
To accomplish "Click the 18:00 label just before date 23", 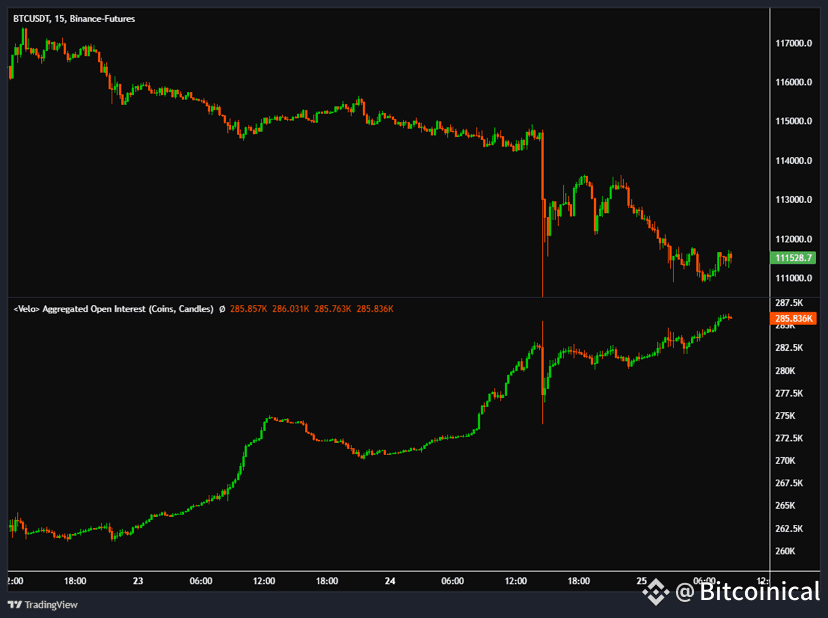I will 75,581.
